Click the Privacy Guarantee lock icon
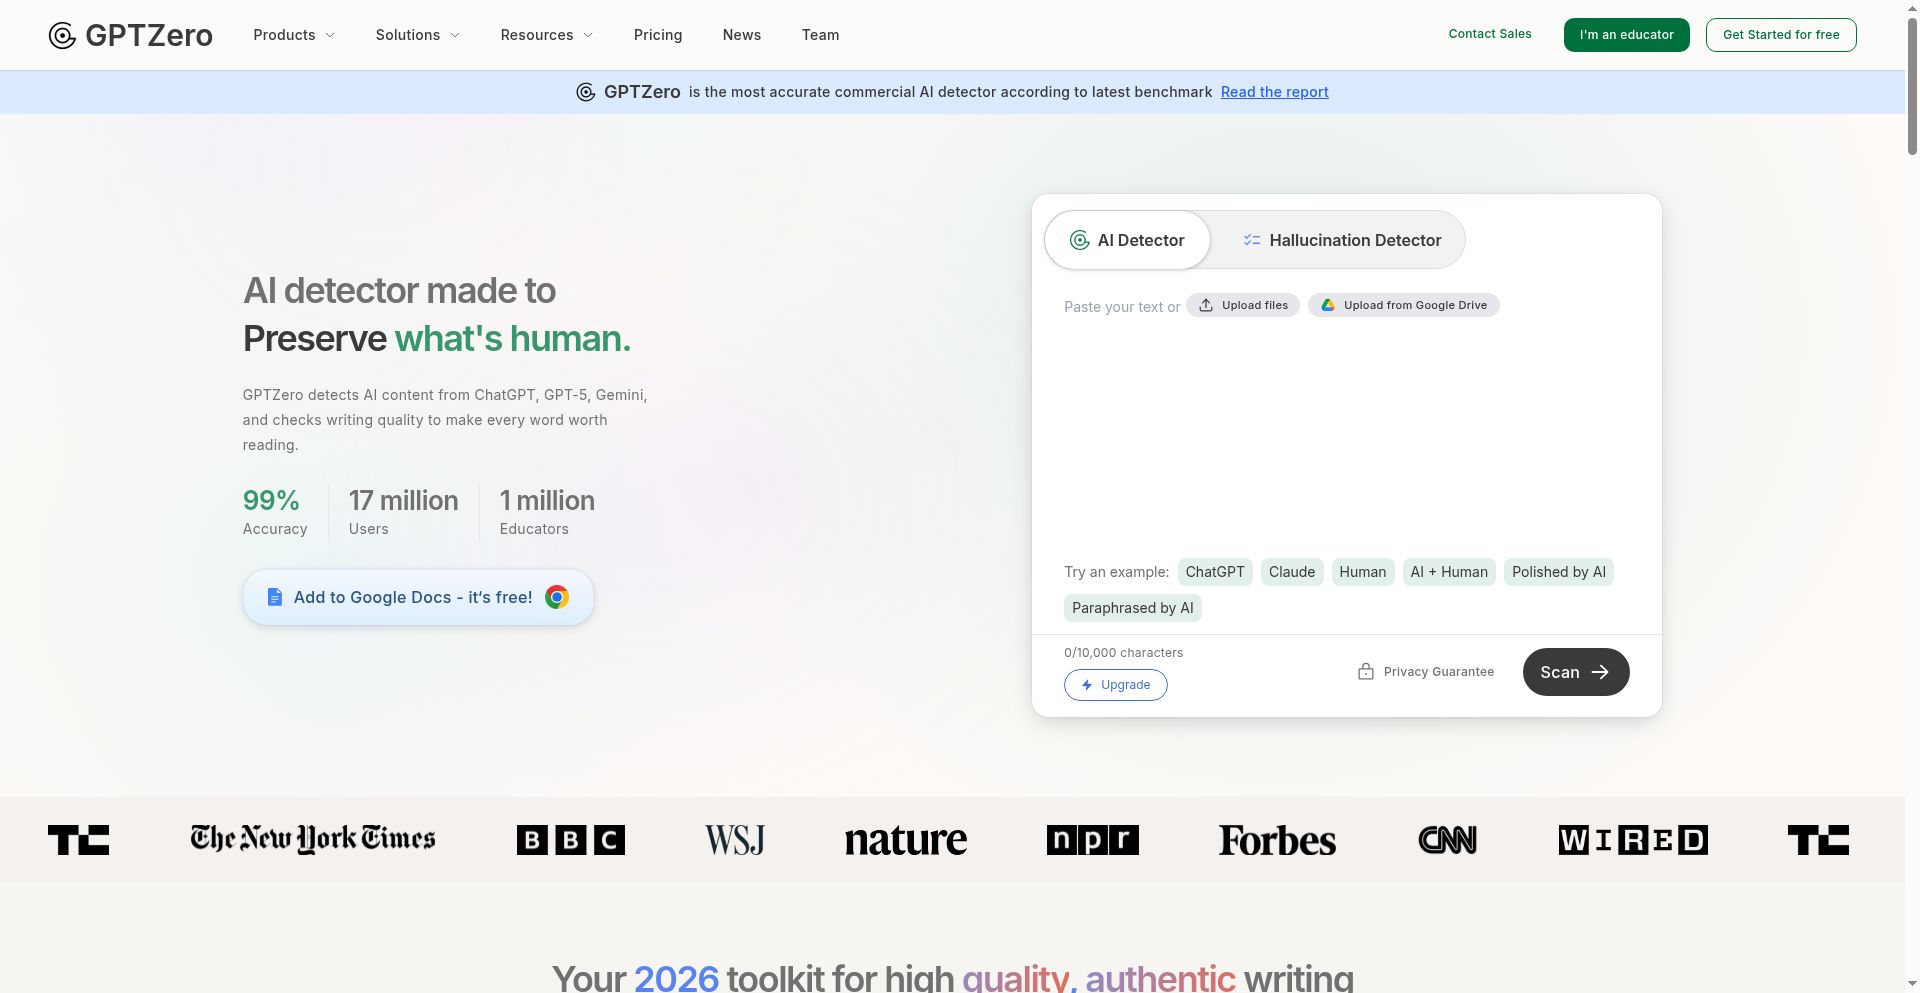Viewport: 1920px width, 993px height. pos(1365,672)
